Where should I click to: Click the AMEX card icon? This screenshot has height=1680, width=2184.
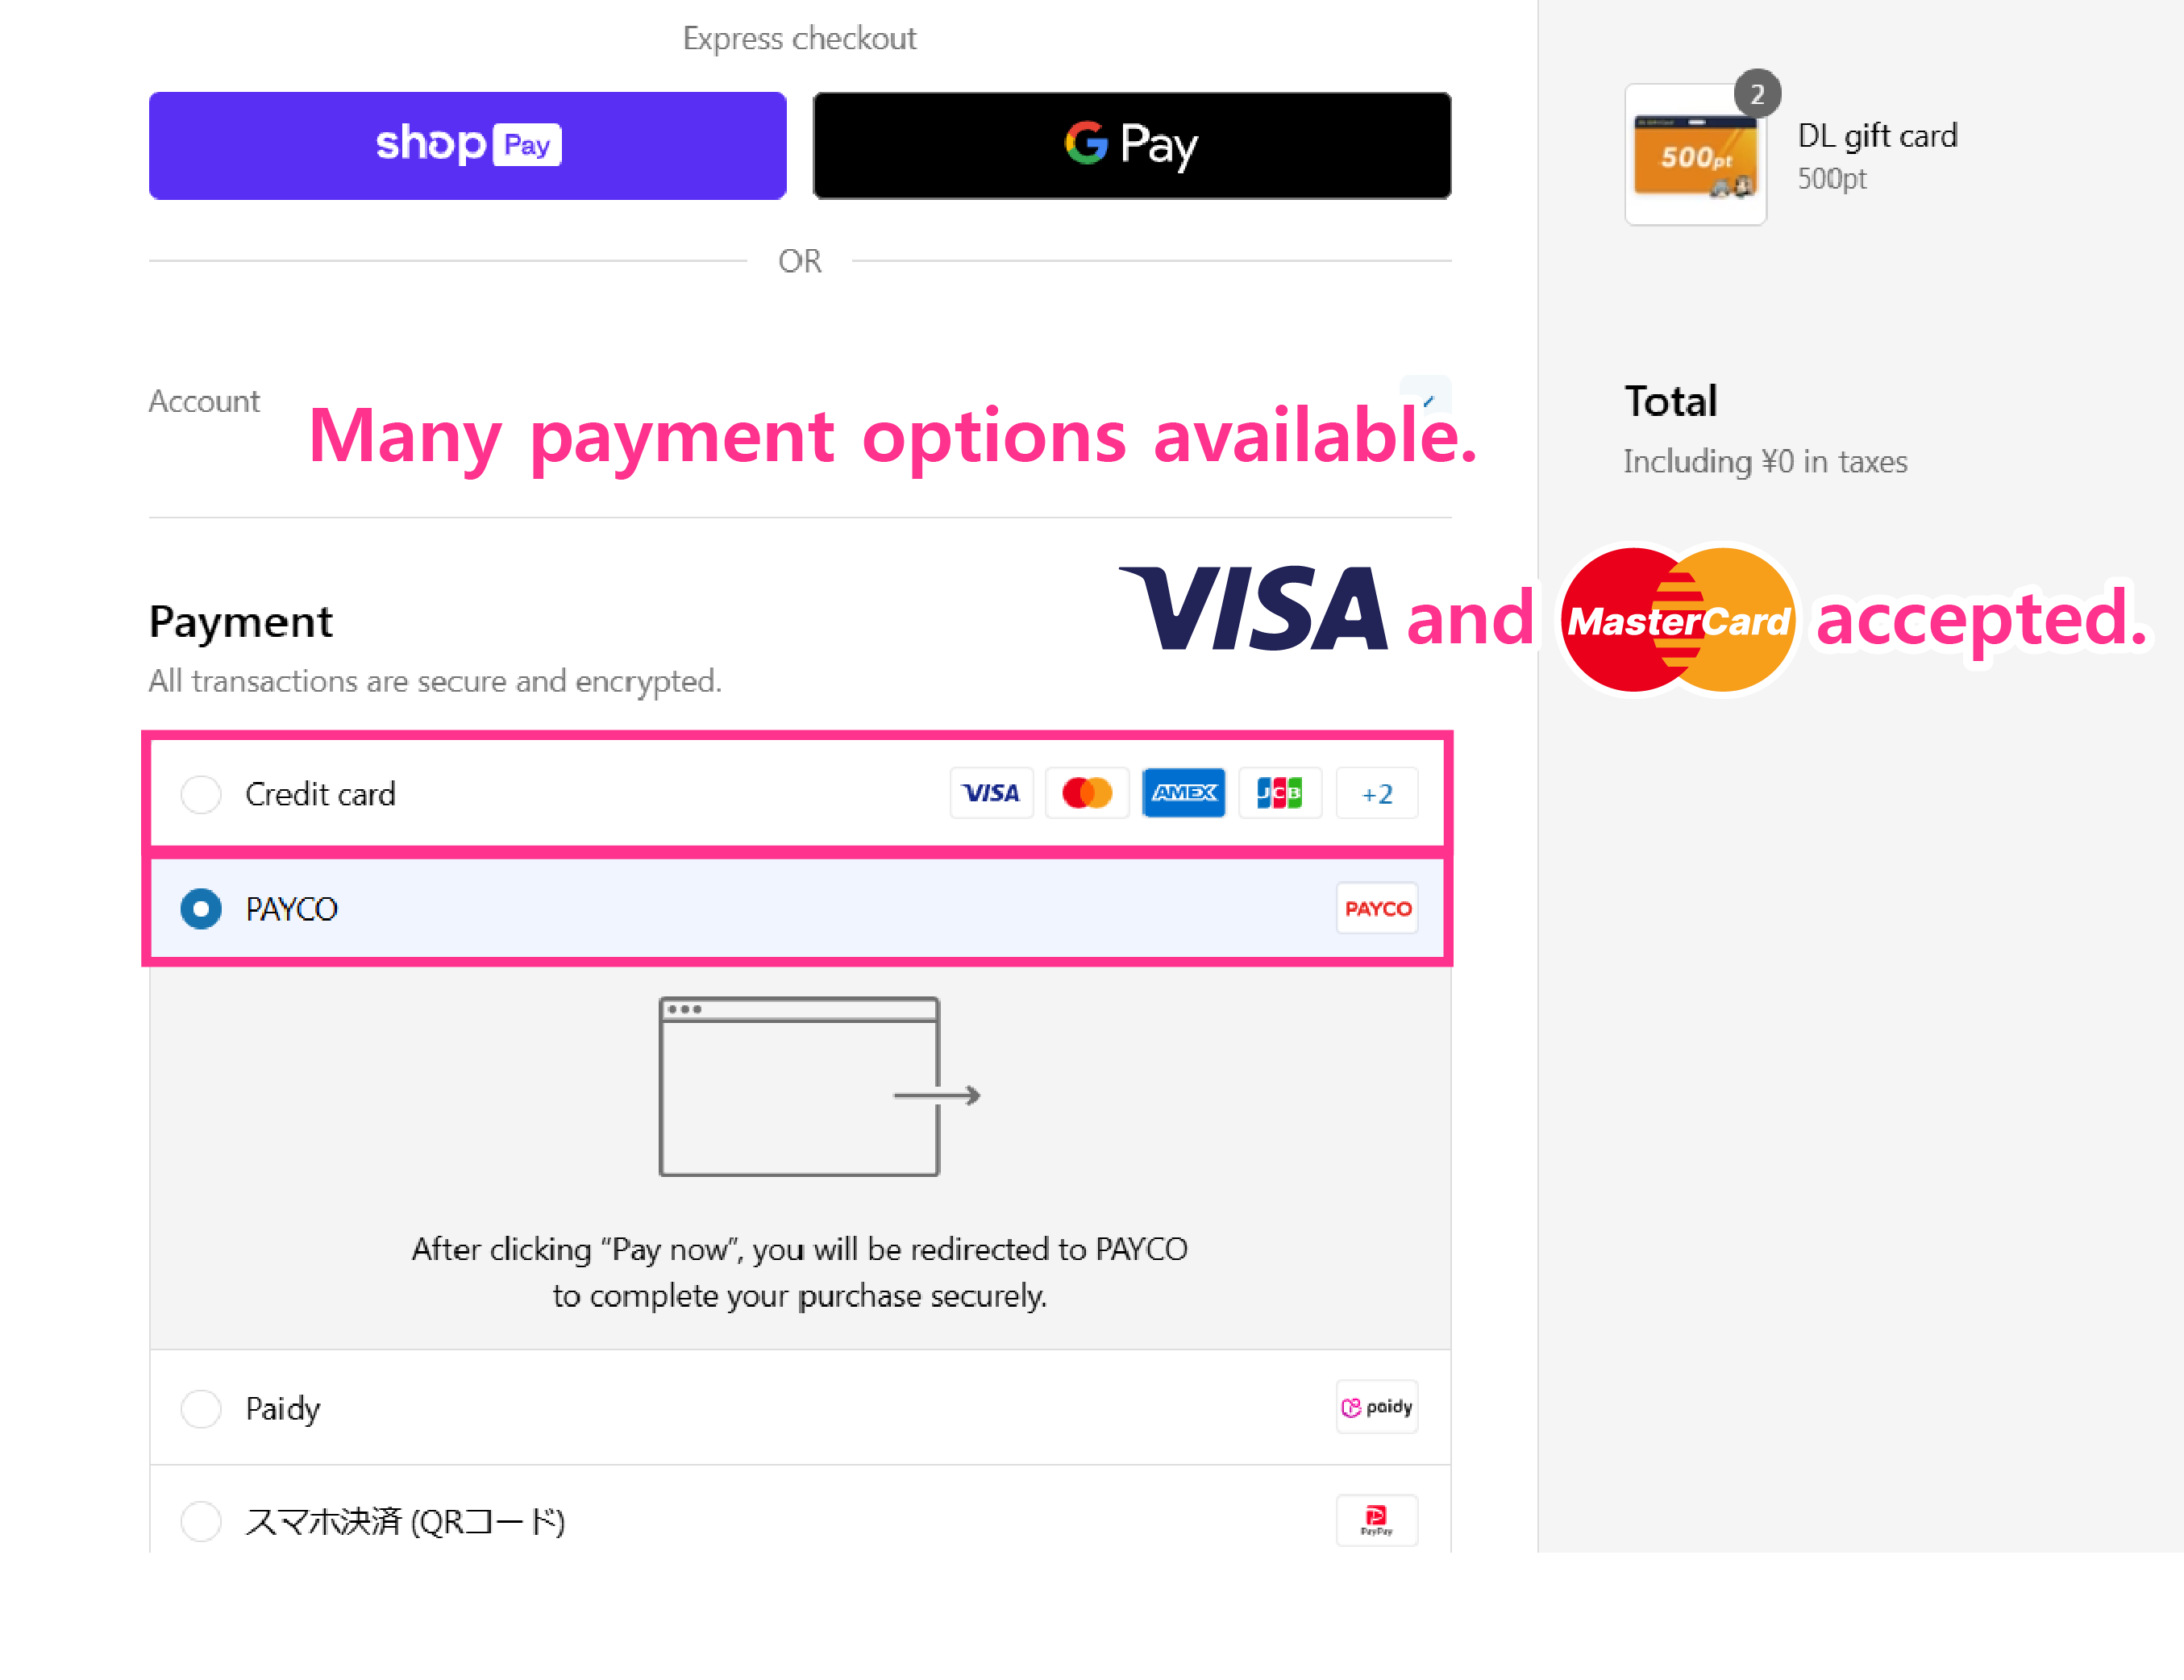1183,793
